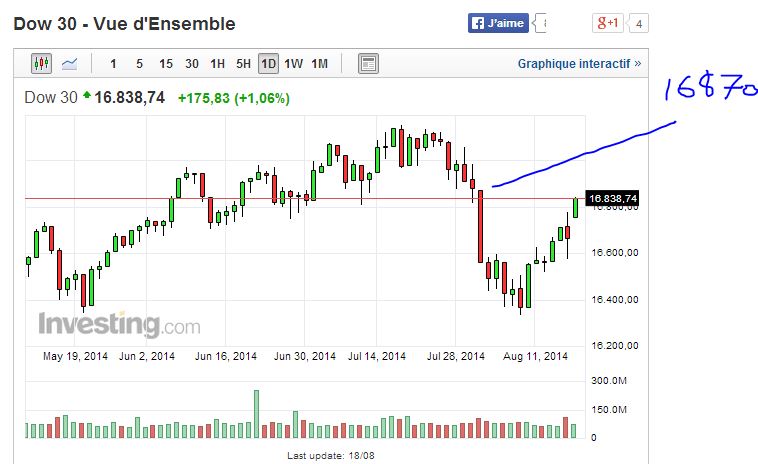Open the news panel icon in the toolbar
The image size is (758, 464).
click(368, 64)
